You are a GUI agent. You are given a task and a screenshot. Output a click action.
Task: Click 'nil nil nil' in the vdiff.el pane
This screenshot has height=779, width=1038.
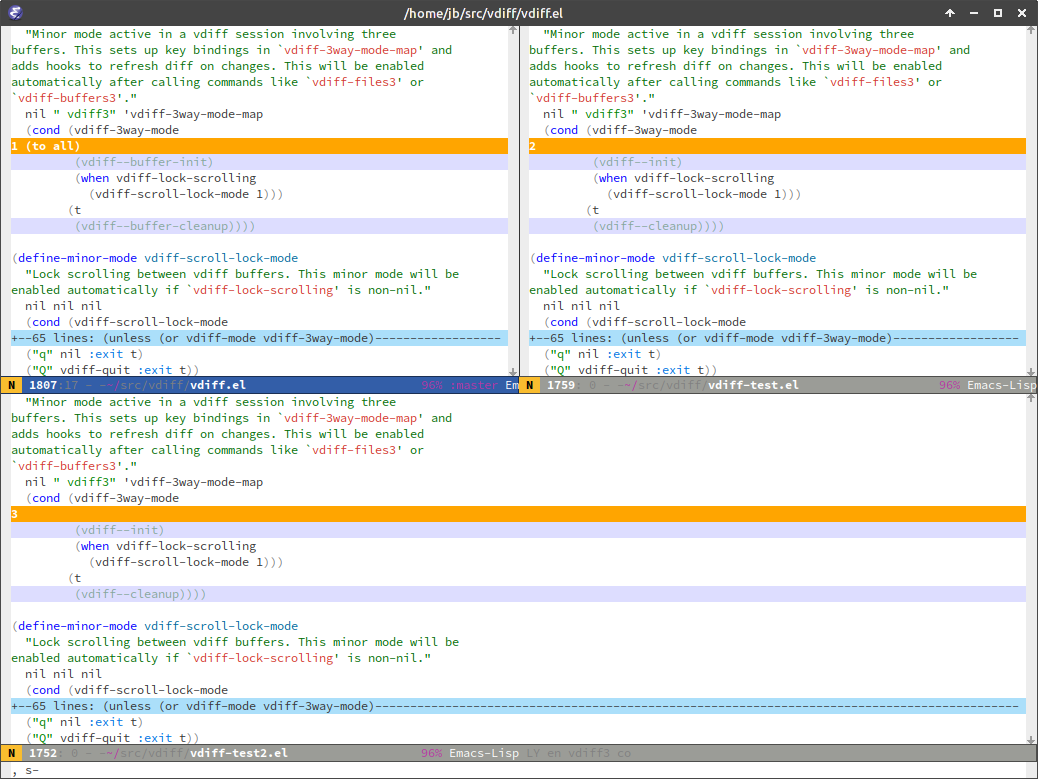pyautogui.click(x=64, y=306)
